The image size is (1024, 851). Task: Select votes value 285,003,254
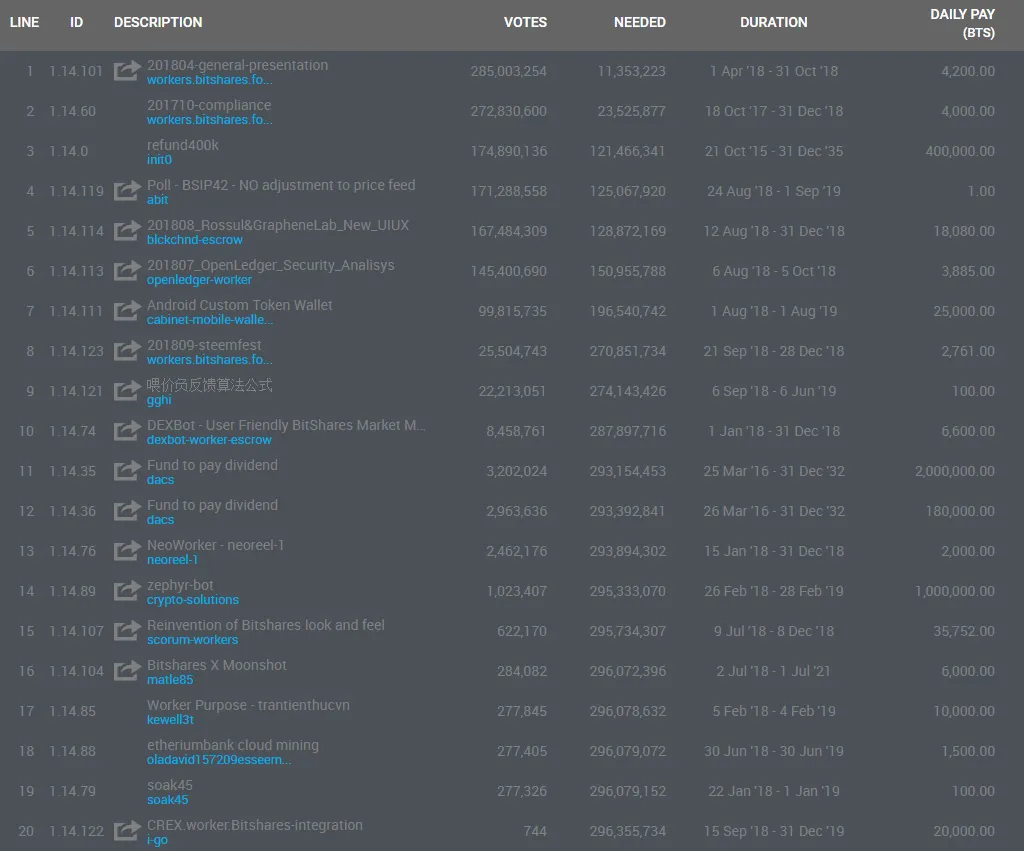coord(509,71)
